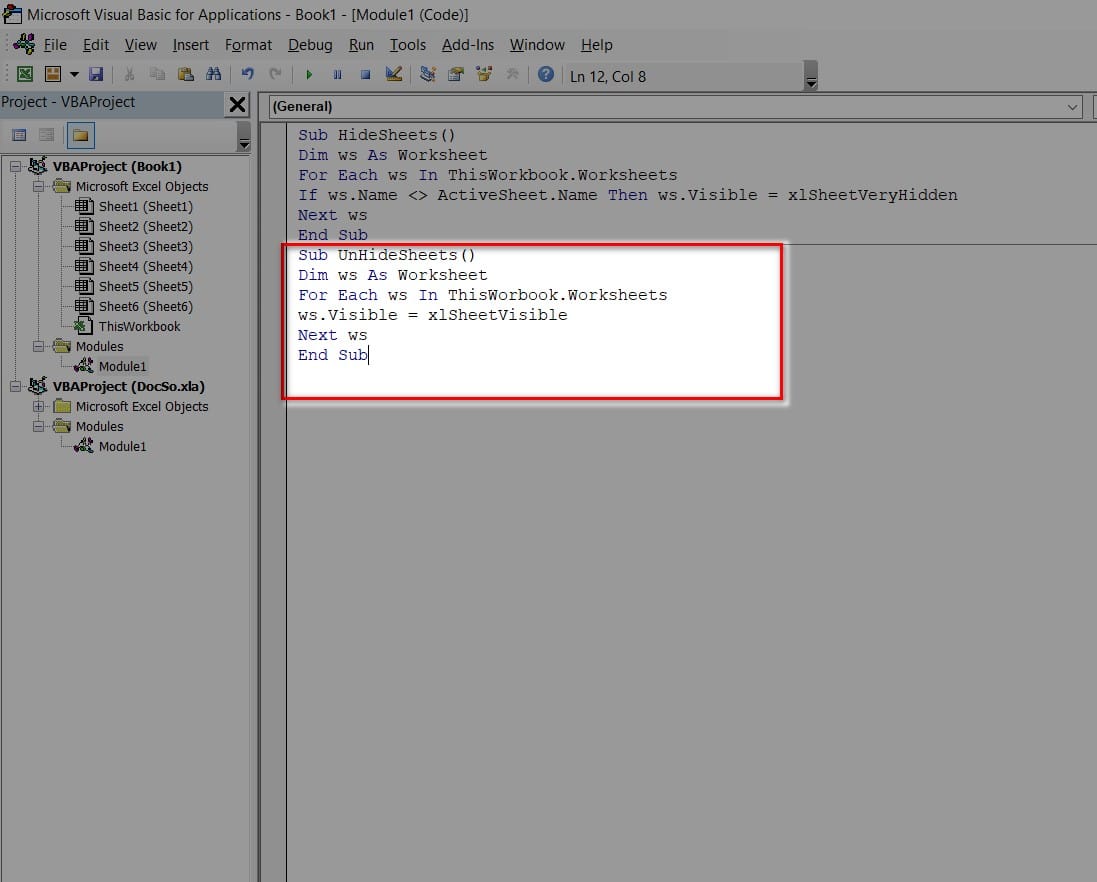Select View Object in Project Explorer
This screenshot has height=882, width=1097.
pyautogui.click(x=45, y=134)
